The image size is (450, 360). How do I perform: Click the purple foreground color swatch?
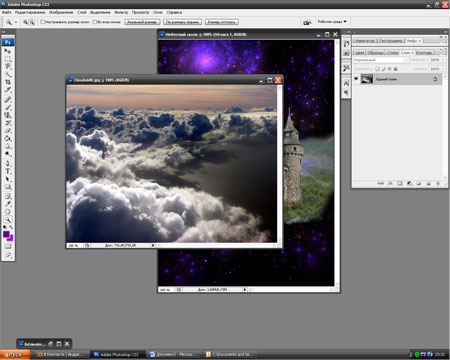[6, 234]
